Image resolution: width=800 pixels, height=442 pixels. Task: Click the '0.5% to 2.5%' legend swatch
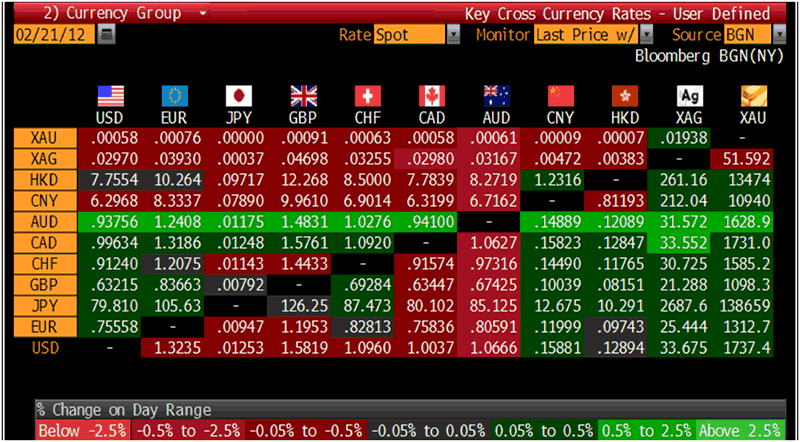[645, 430]
